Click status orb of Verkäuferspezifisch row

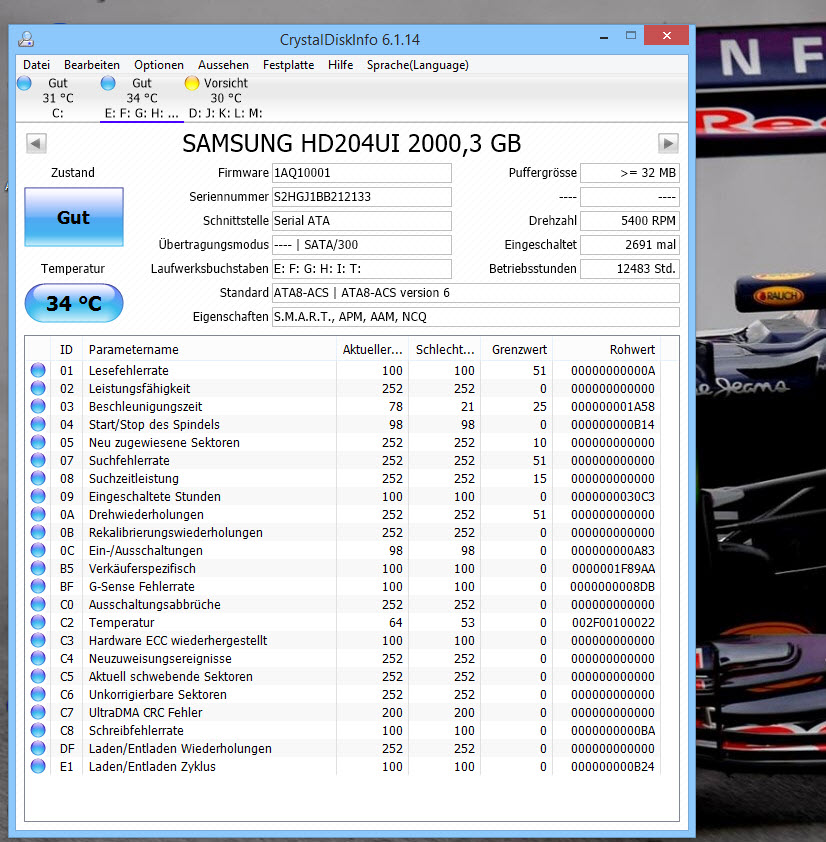pyautogui.click(x=38, y=568)
